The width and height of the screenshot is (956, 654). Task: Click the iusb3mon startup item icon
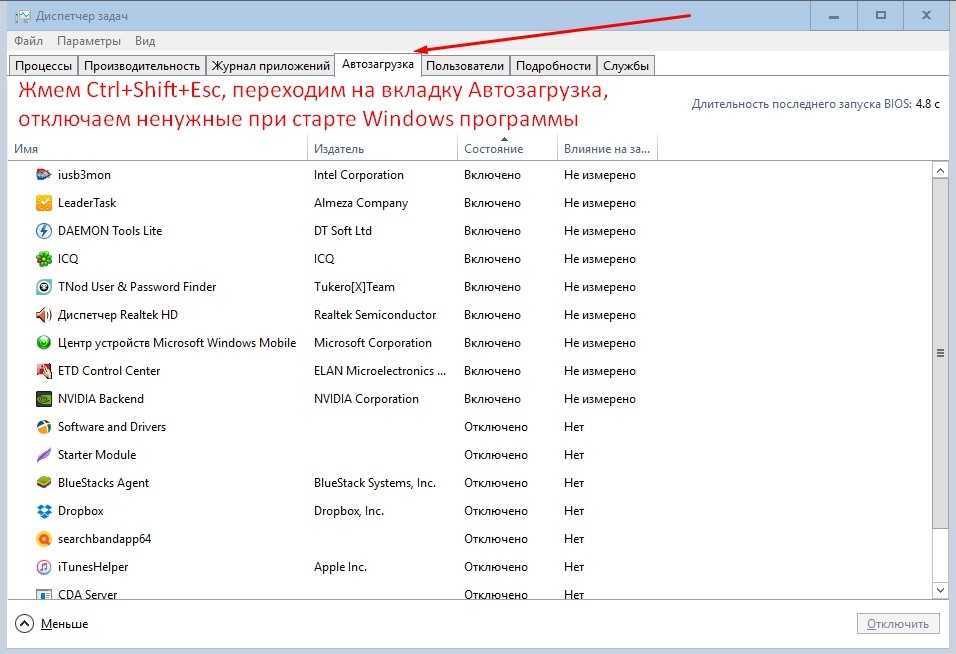pyautogui.click(x=43, y=175)
